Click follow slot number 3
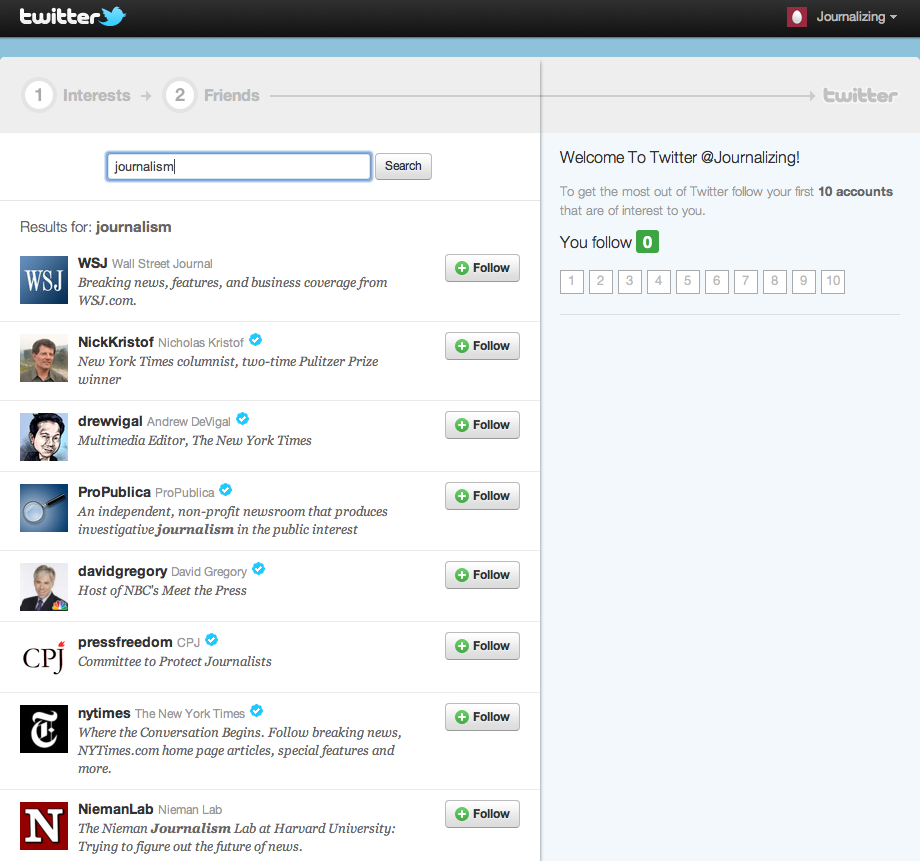Image resolution: width=920 pixels, height=862 pixels. [630, 282]
